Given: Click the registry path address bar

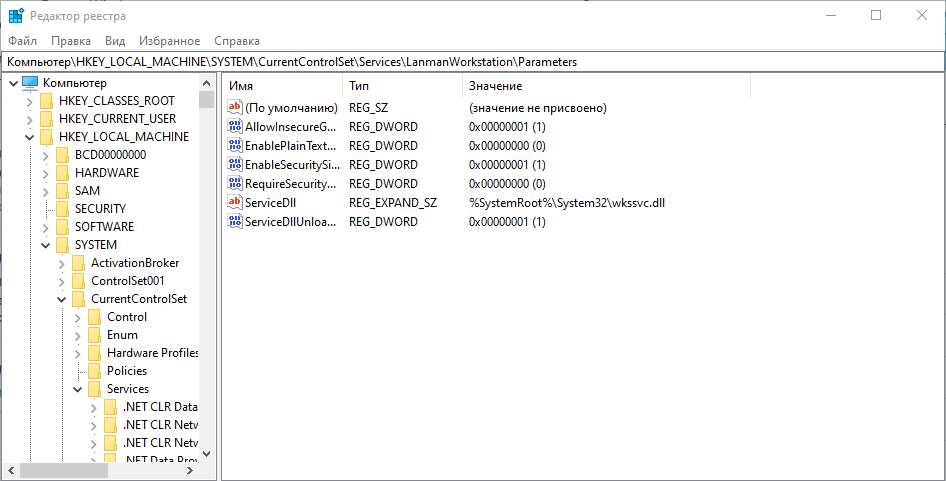Looking at the screenshot, I should 472,62.
